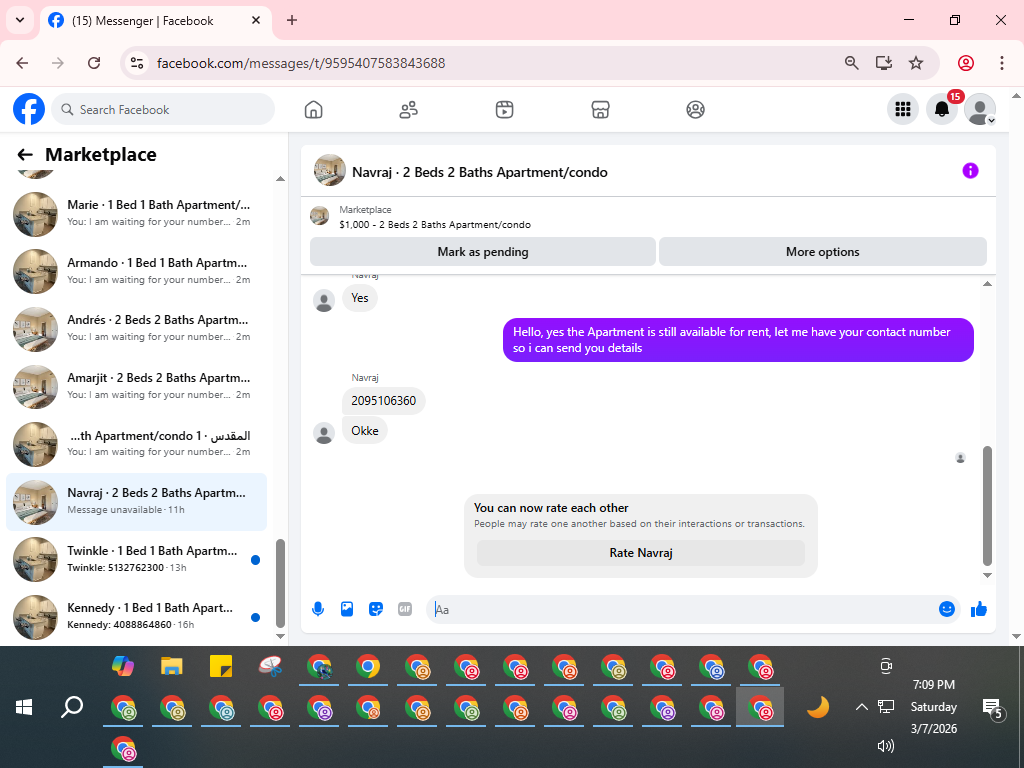Click the More options button
1024x768 pixels.
click(822, 252)
